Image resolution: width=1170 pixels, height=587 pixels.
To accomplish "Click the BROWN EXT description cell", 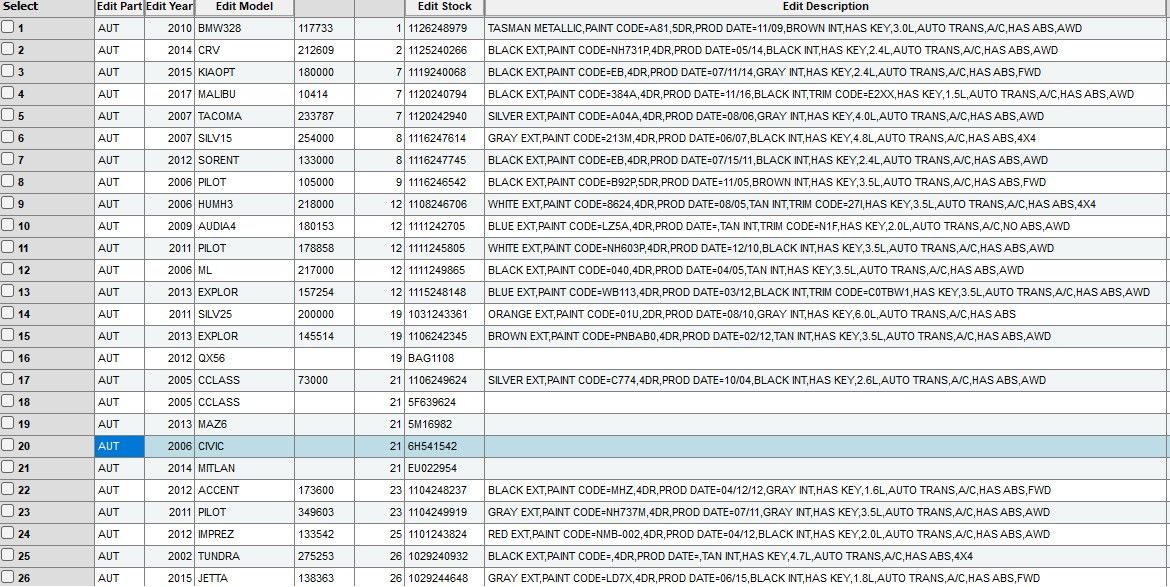I will [x=826, y=336].
